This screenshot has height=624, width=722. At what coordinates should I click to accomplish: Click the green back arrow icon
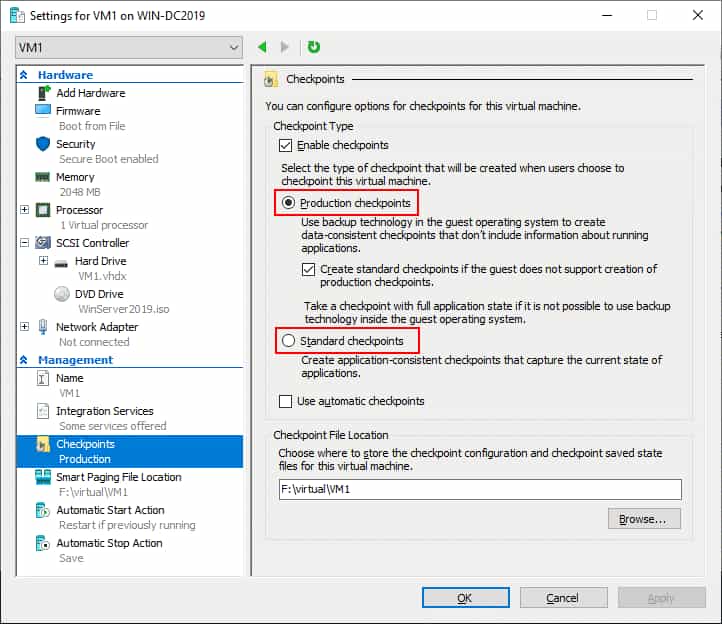coord(263,47)
